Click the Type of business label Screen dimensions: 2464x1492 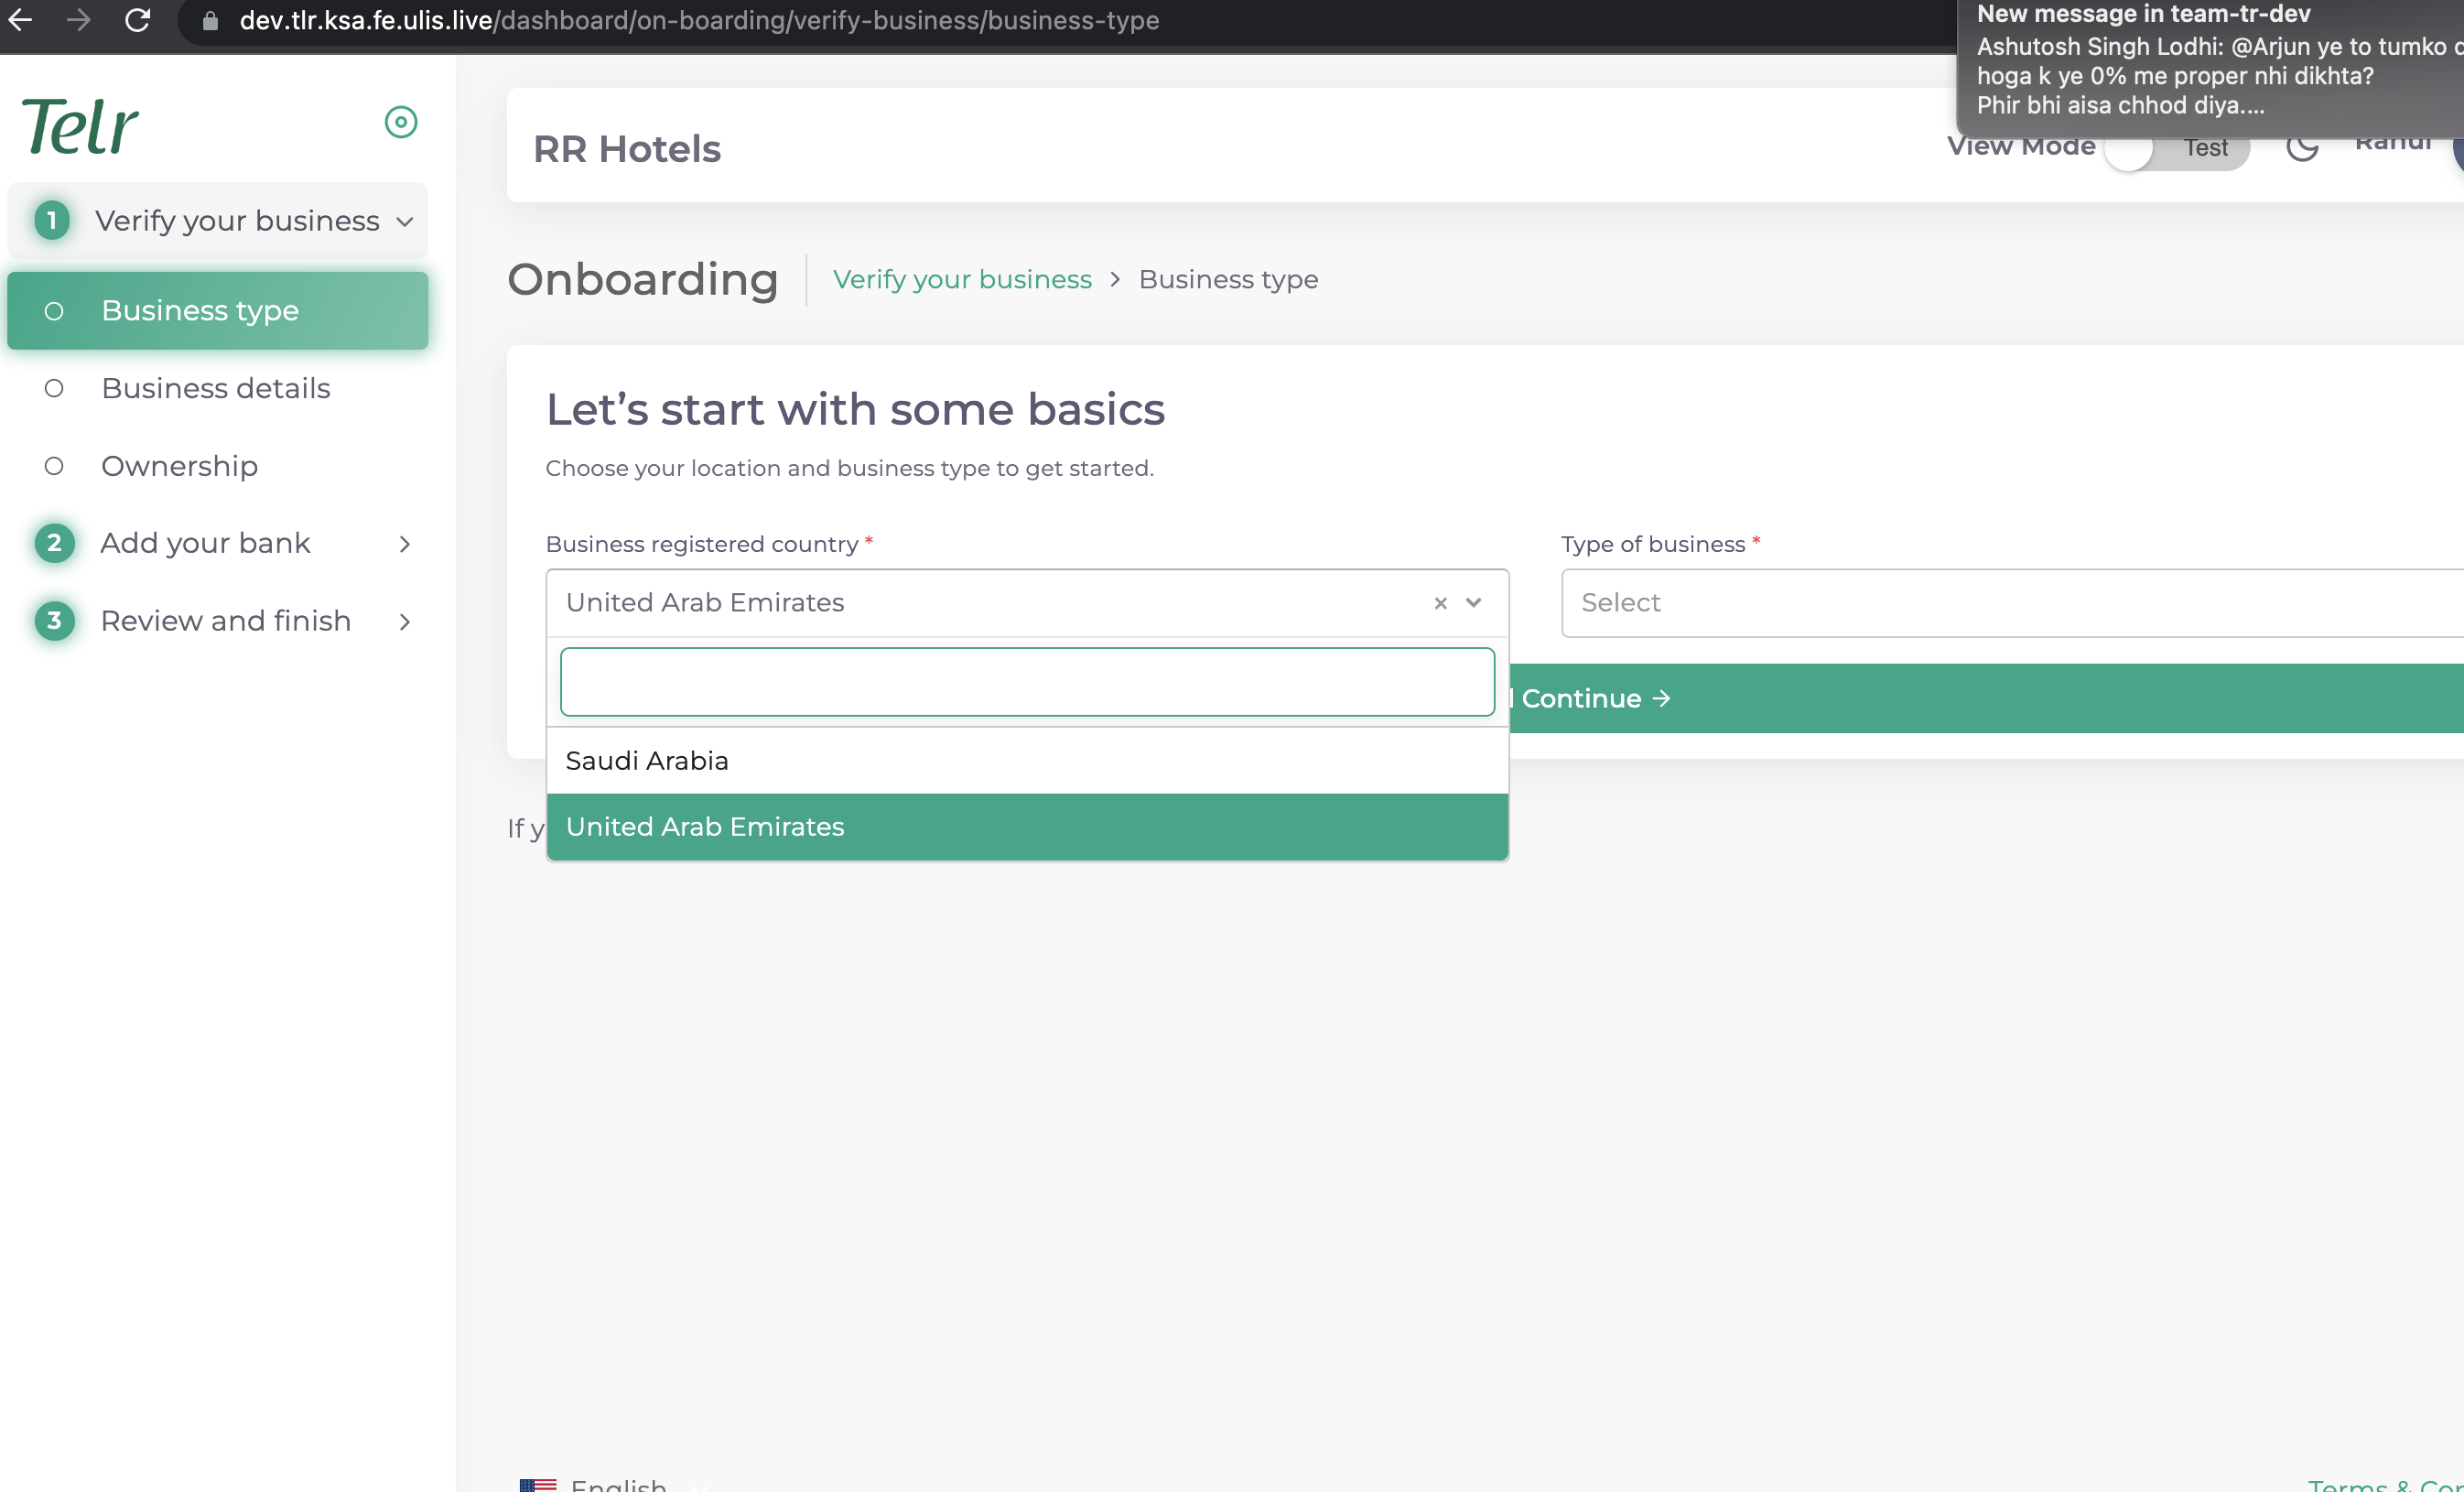coord(1653,544)
